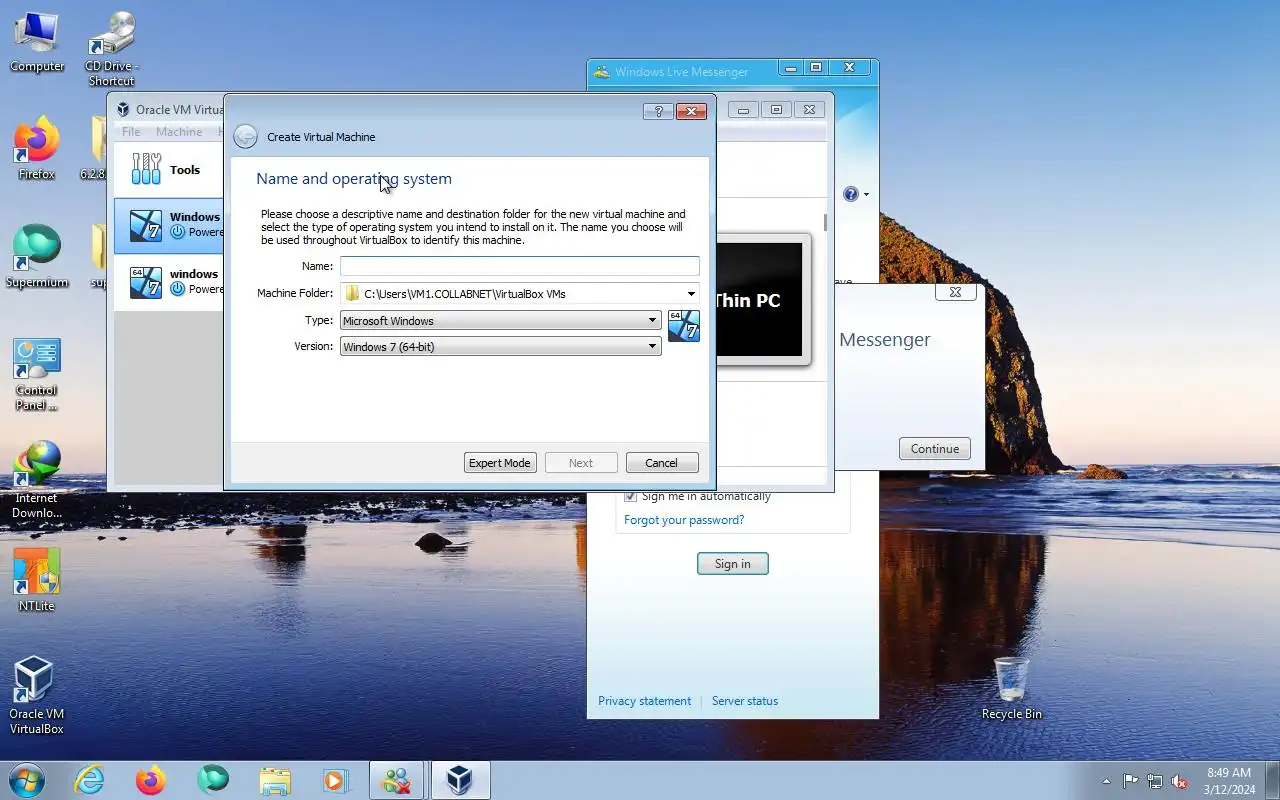Launch Oracle VM VirtualBox desktop shortcut
Image resolution: width=1280 pixels, height=800 pixels.
click(37, 695)
